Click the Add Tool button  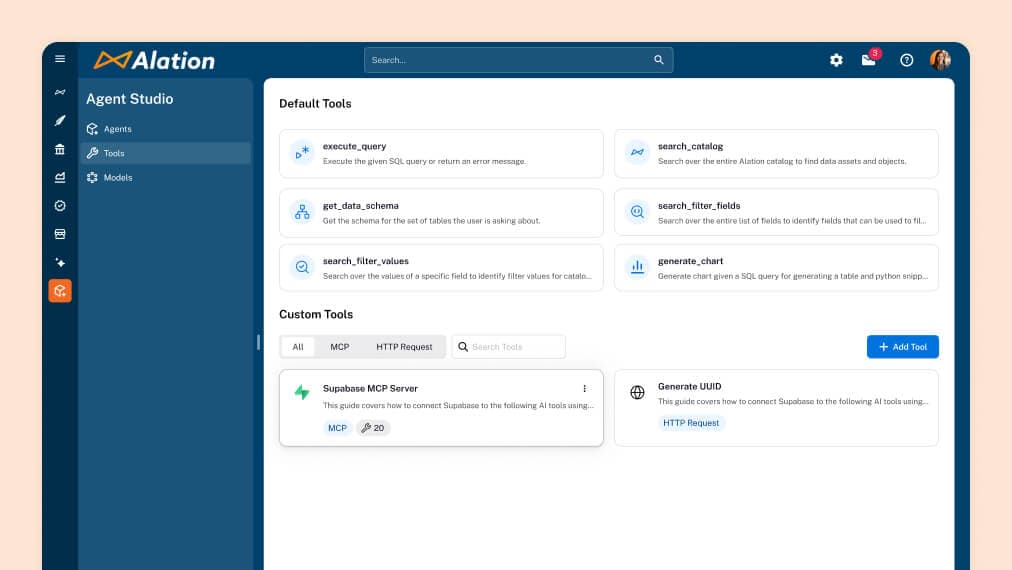tap(902, 347)
